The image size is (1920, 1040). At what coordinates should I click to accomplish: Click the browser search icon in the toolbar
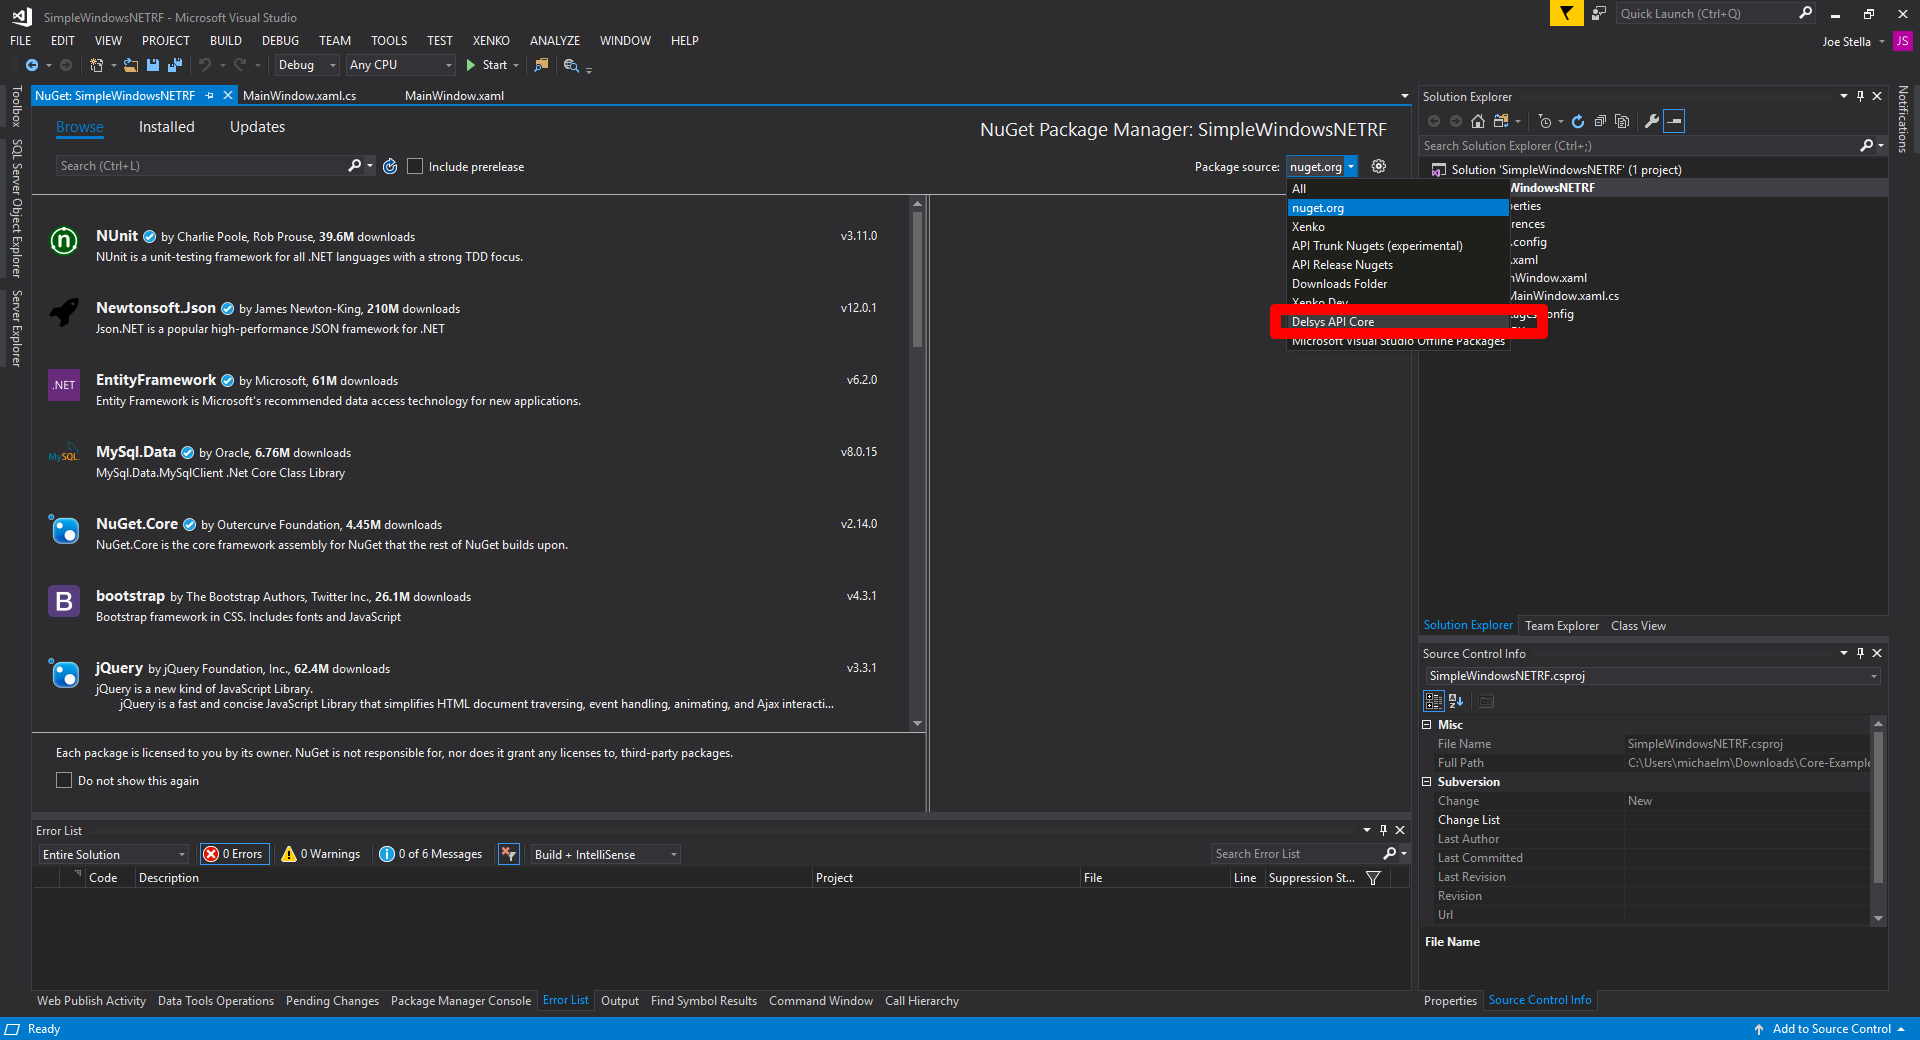coord(571,65)
